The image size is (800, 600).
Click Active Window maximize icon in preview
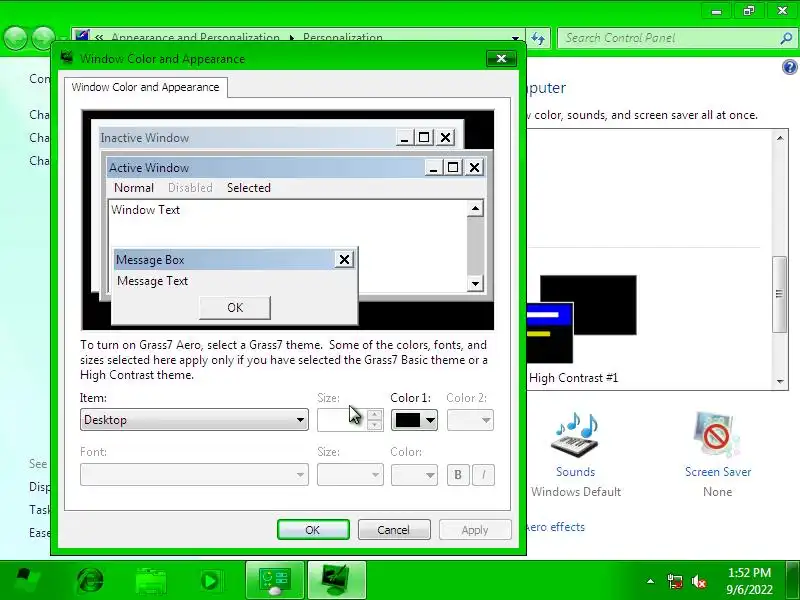[x=453, y=167]
